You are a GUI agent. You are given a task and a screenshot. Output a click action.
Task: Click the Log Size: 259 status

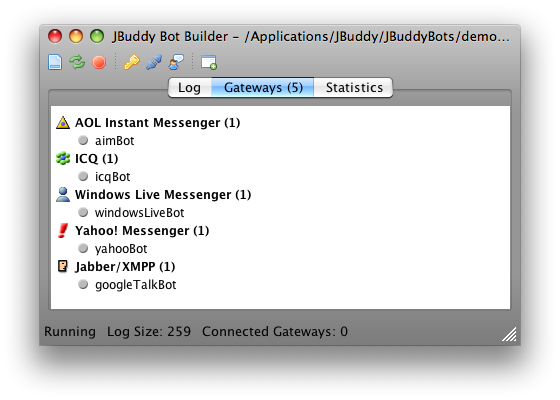tap(149, 331)
